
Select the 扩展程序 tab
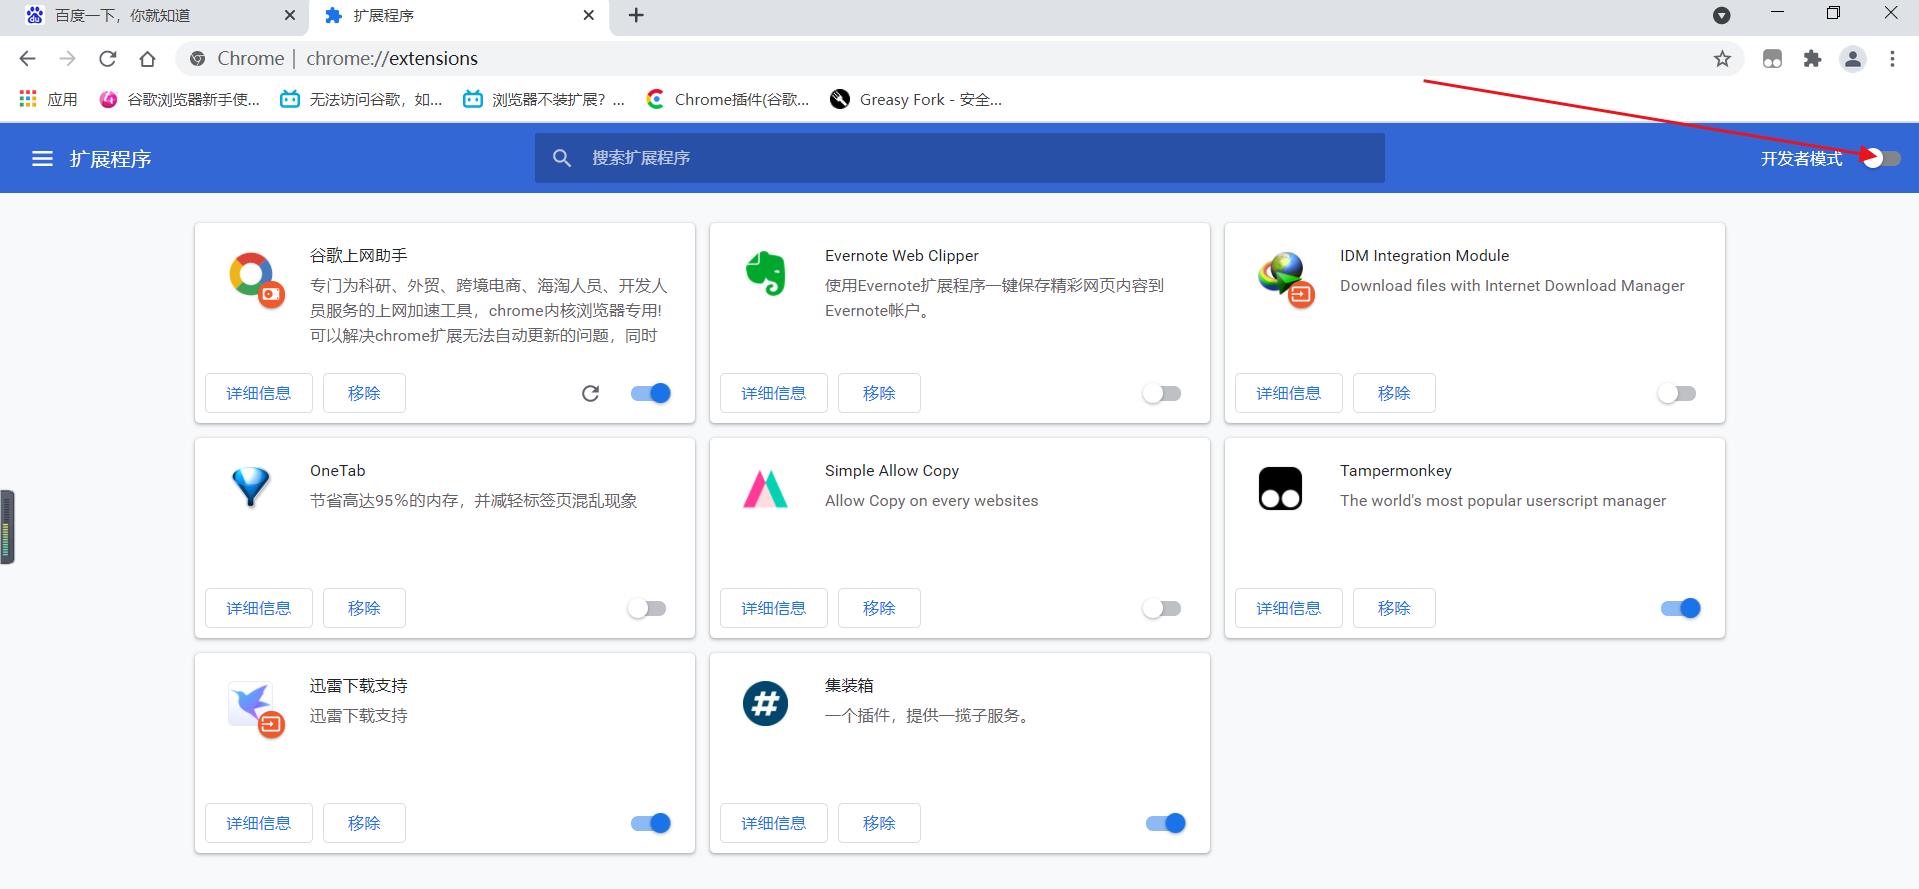458,16
